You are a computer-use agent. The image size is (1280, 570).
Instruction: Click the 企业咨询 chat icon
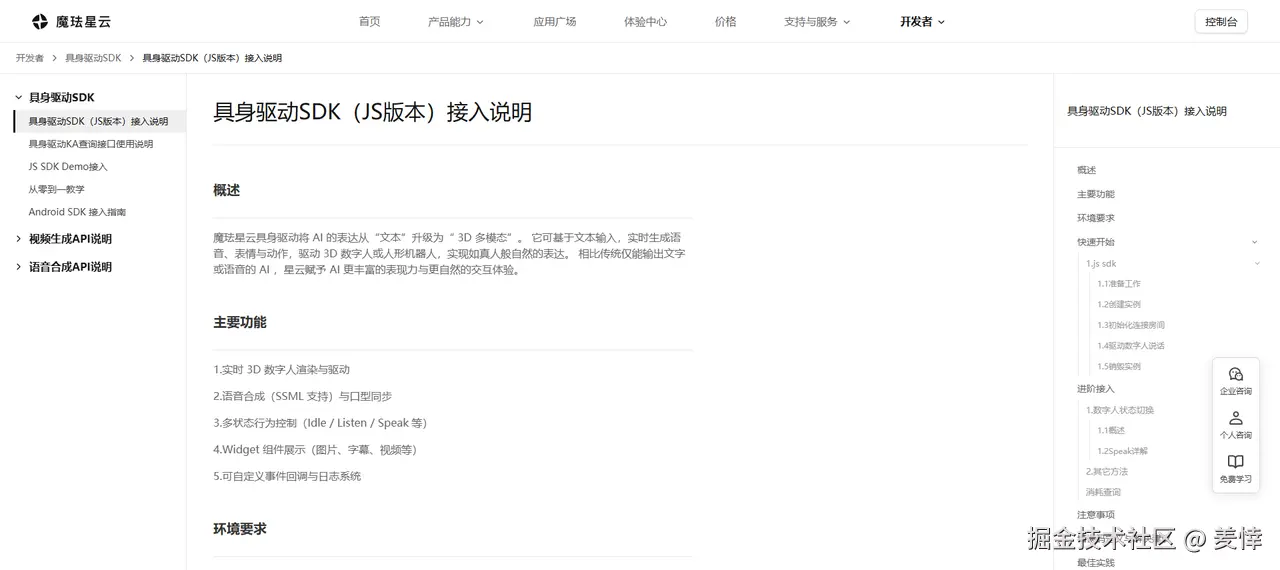pos(1236,374)
